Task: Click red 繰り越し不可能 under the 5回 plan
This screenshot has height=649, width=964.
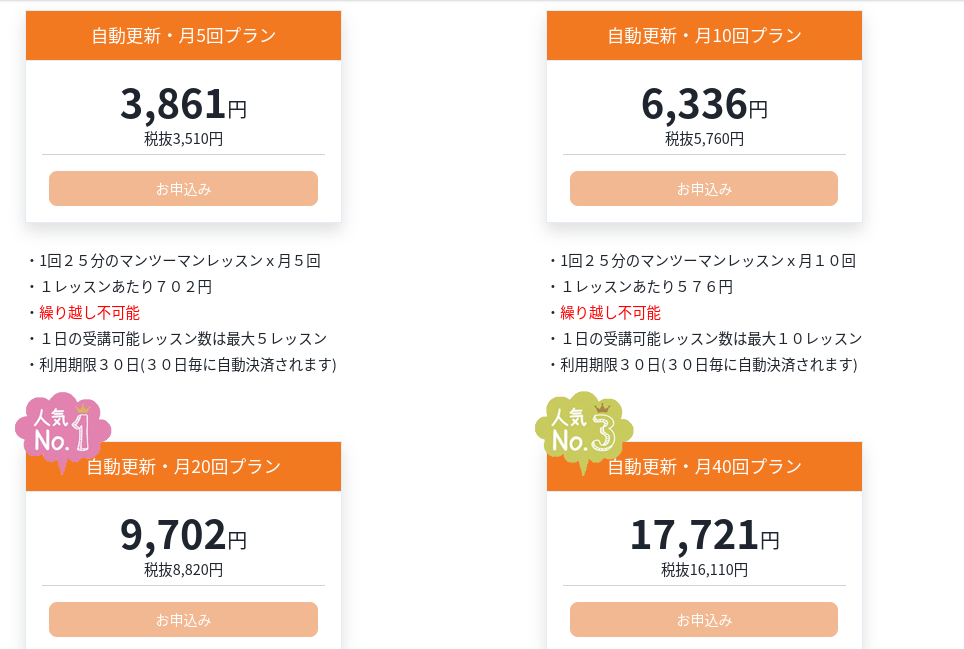Action: [89, 313]
